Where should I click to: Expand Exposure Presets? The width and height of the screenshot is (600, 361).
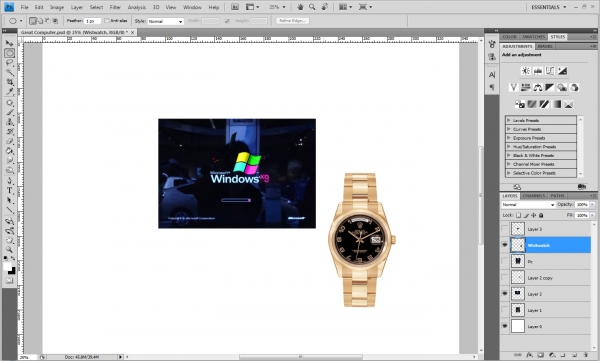(x=509, y=138)
